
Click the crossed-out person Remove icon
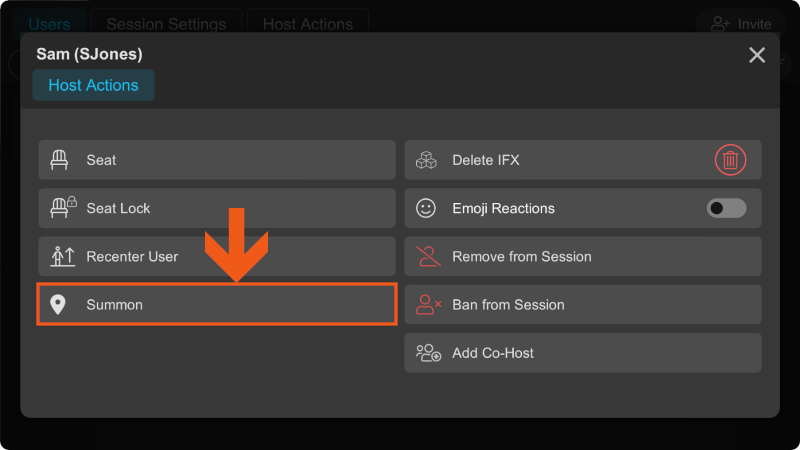click(428, 256)
